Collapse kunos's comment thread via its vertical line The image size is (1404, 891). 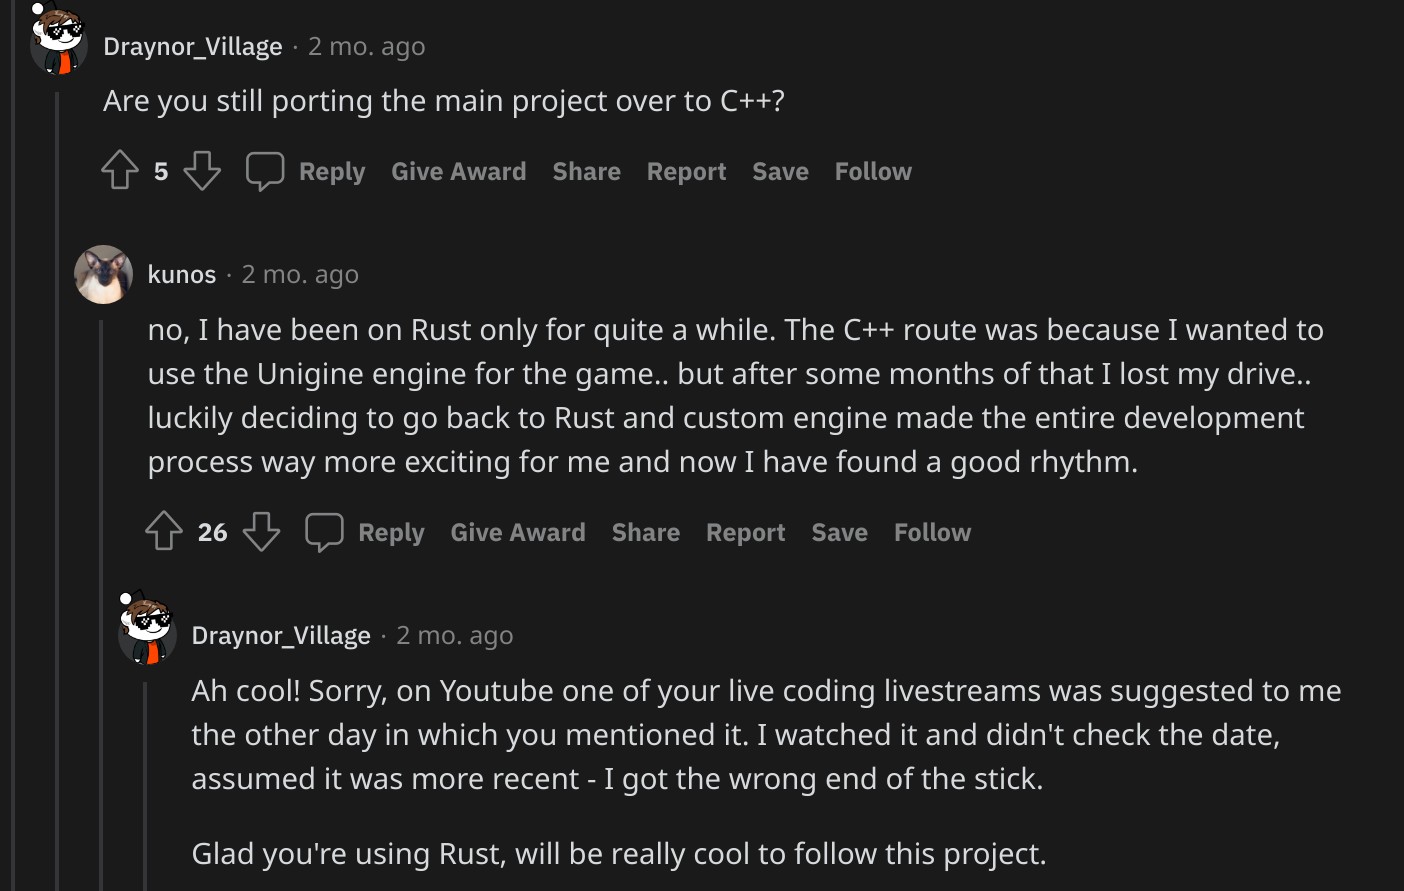101,600
